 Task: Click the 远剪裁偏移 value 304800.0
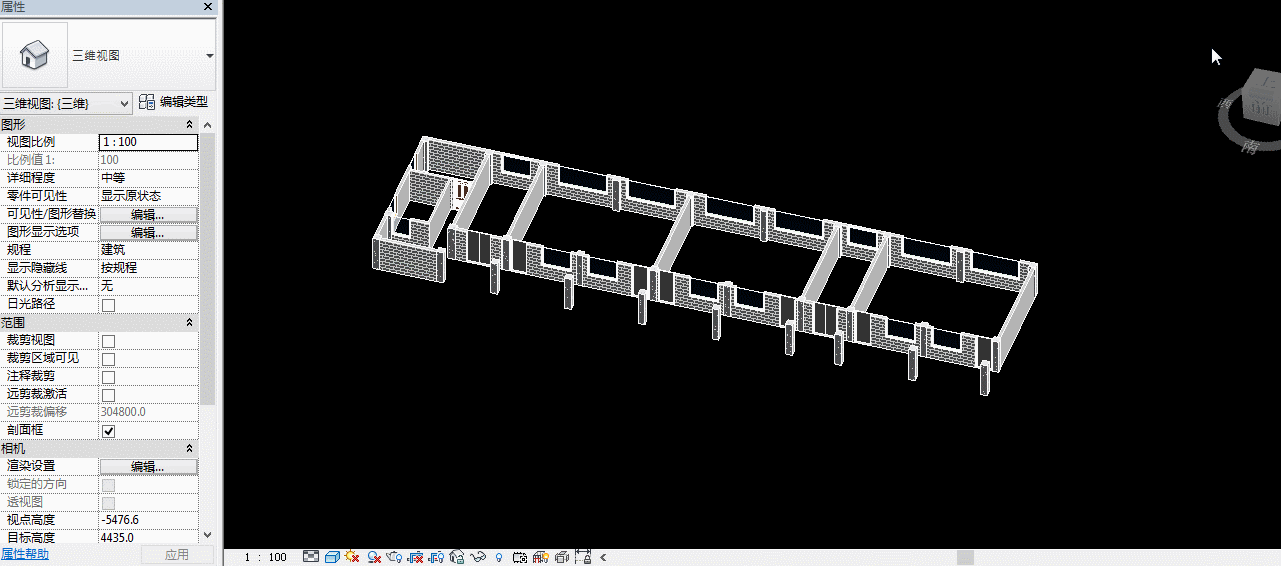click(148, 412)
